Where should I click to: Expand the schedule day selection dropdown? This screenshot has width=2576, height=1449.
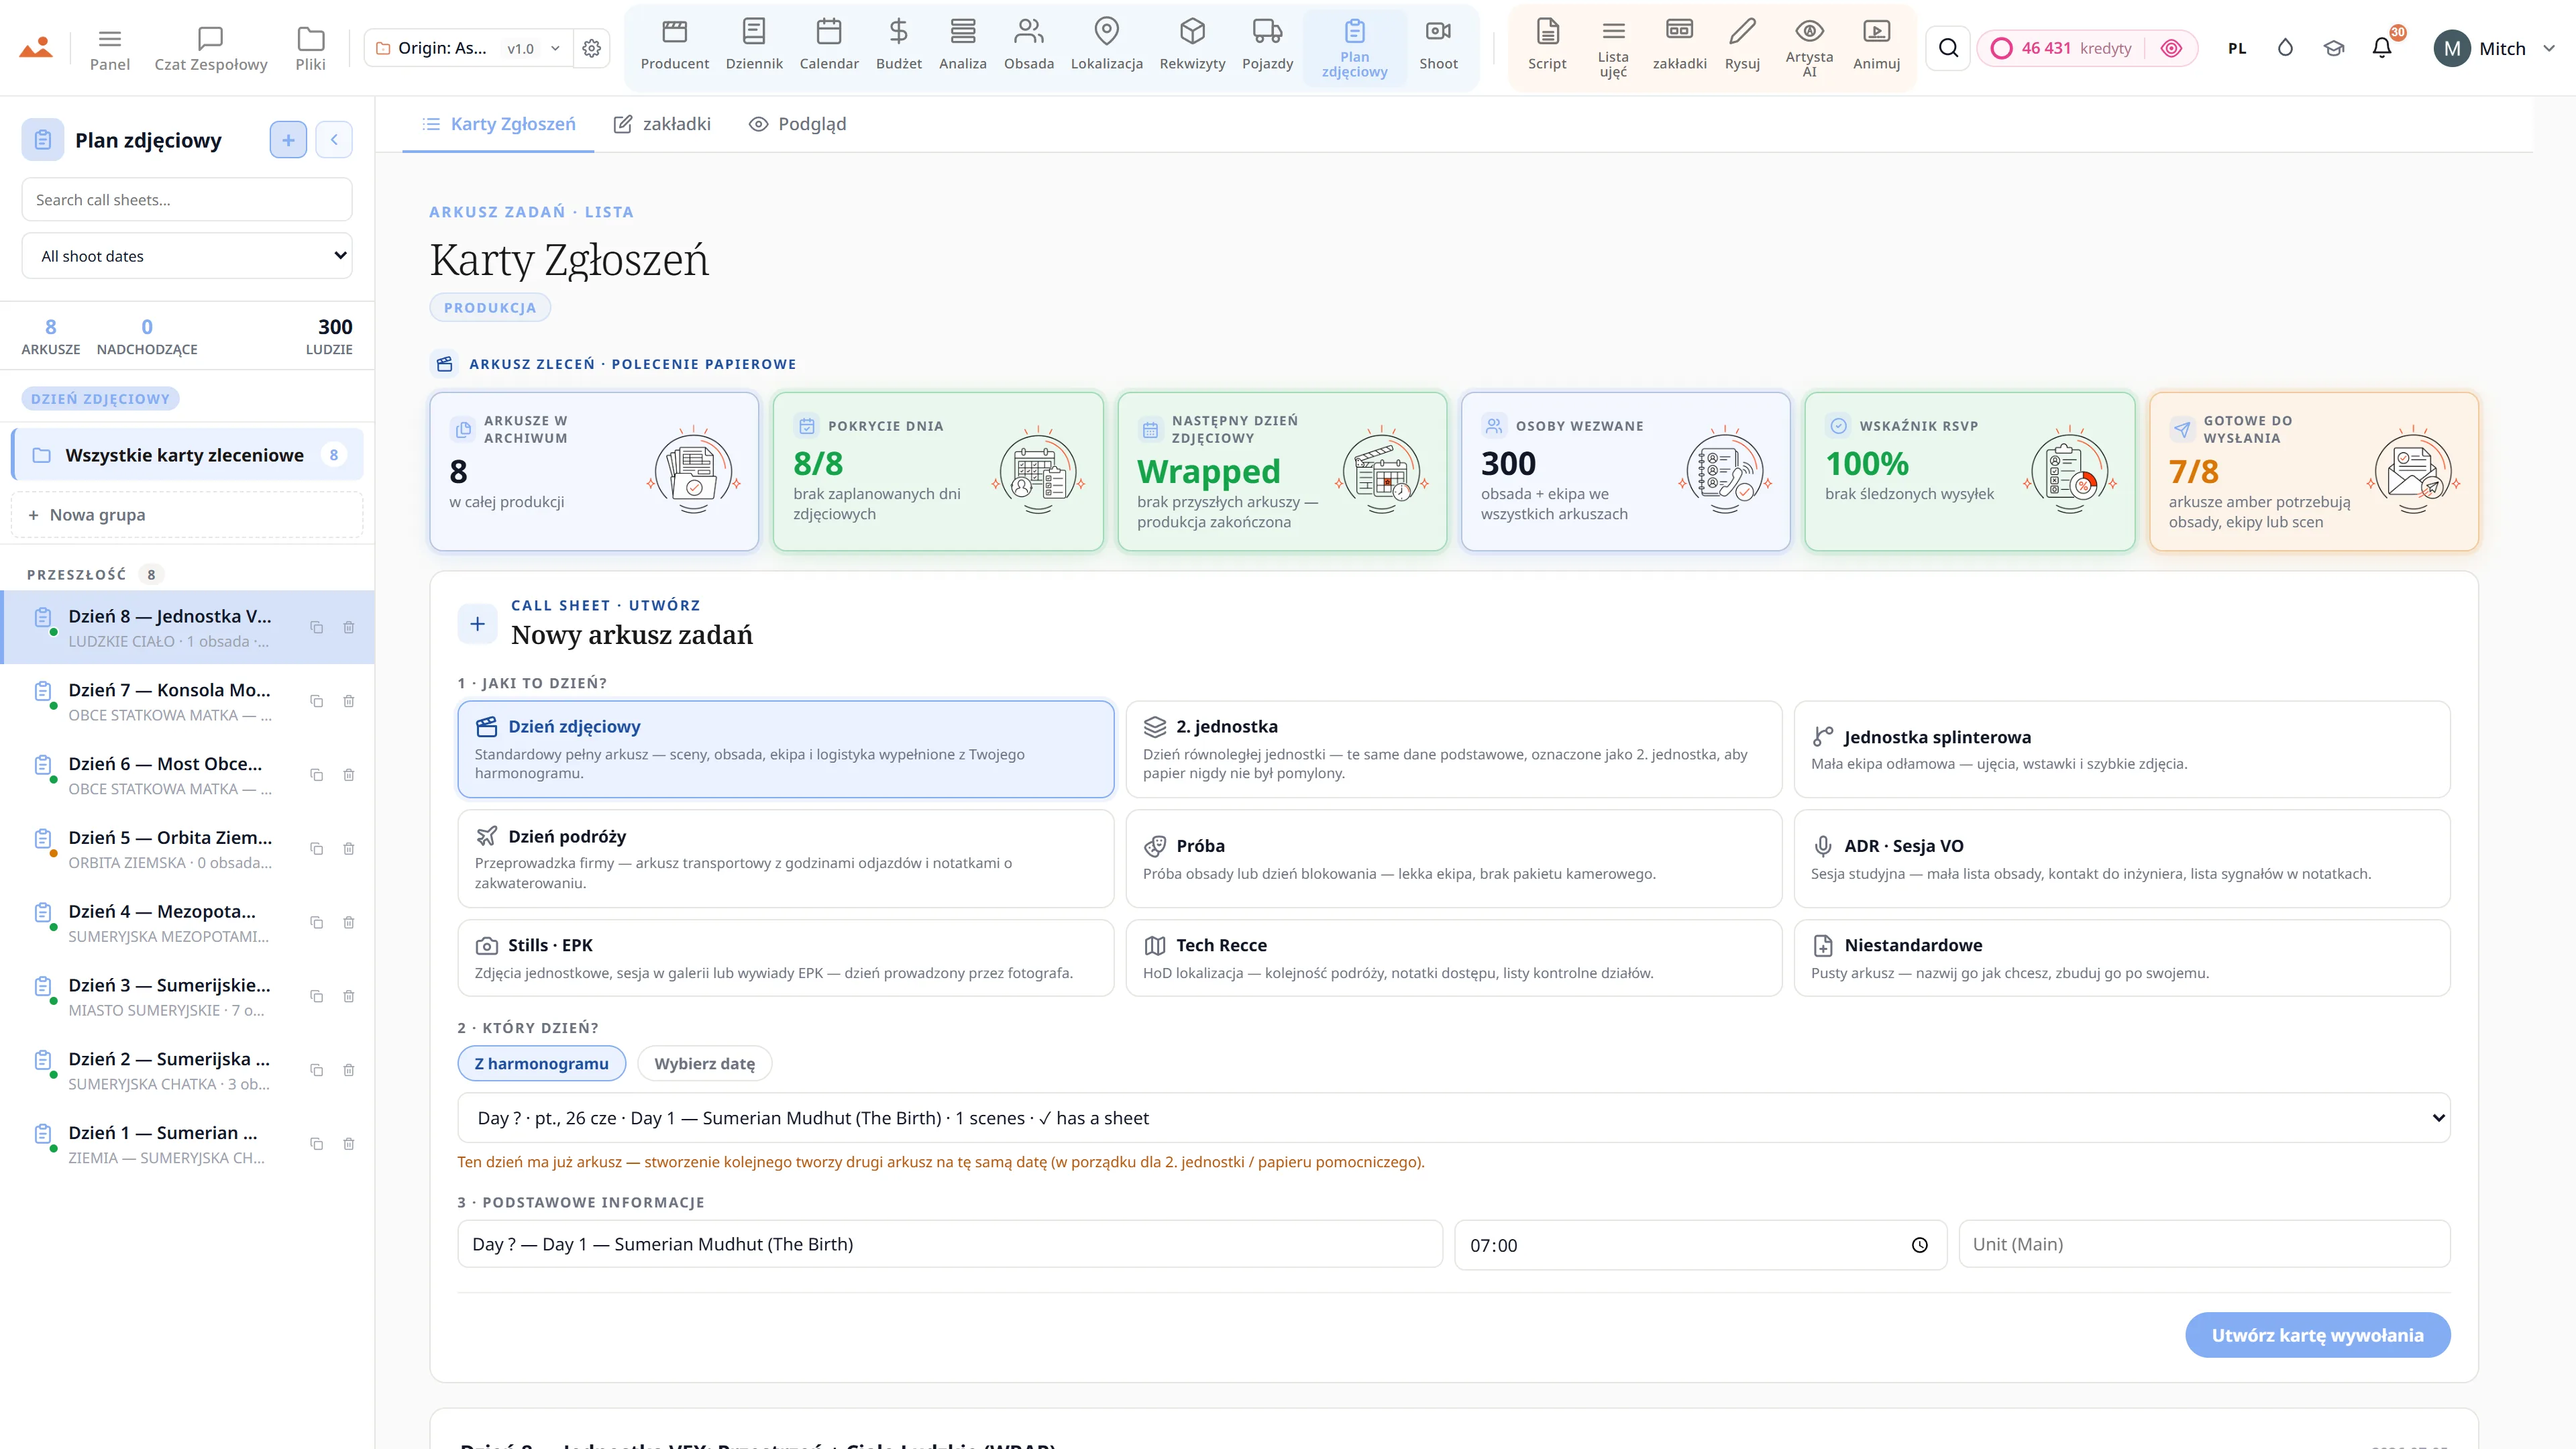(1453, 1117)
